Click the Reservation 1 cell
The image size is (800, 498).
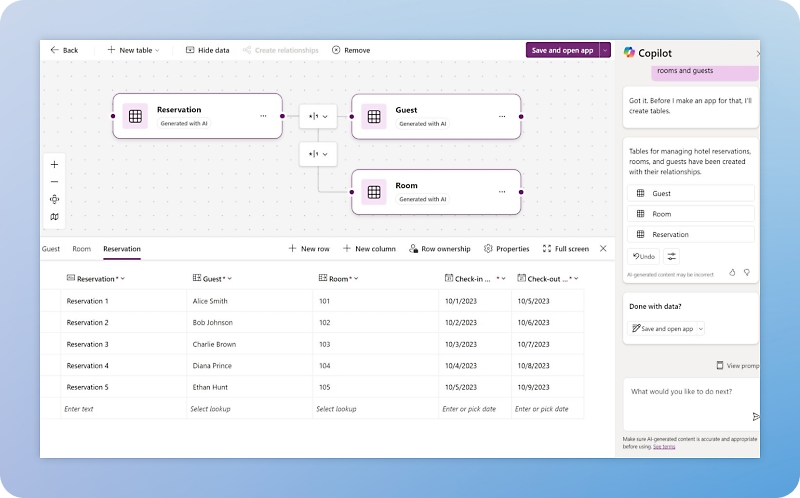coord(123,301)
